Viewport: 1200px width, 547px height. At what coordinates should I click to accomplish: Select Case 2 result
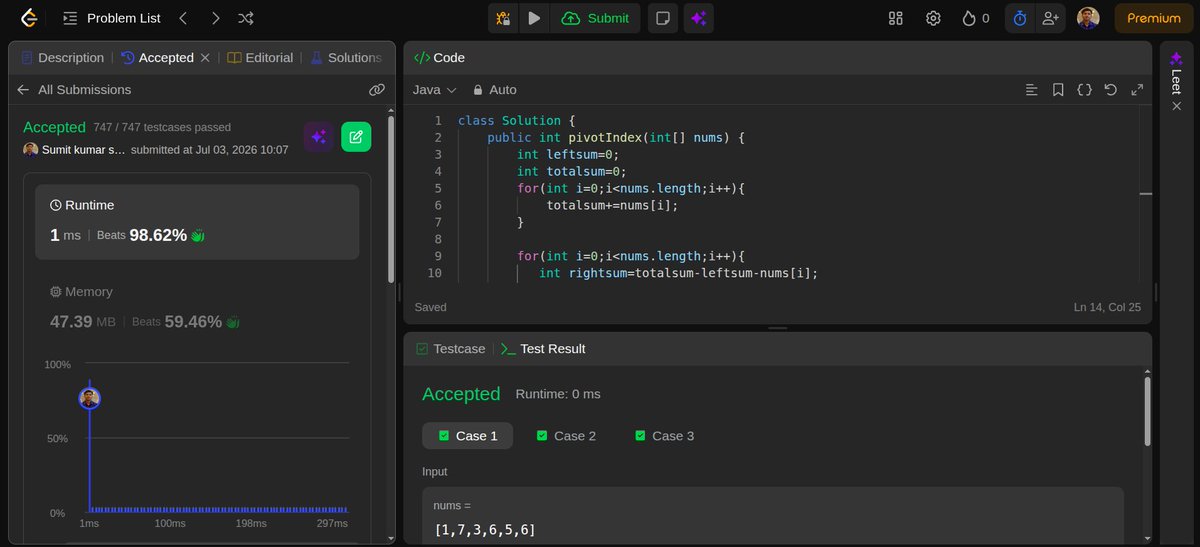[x=566, y=436]
